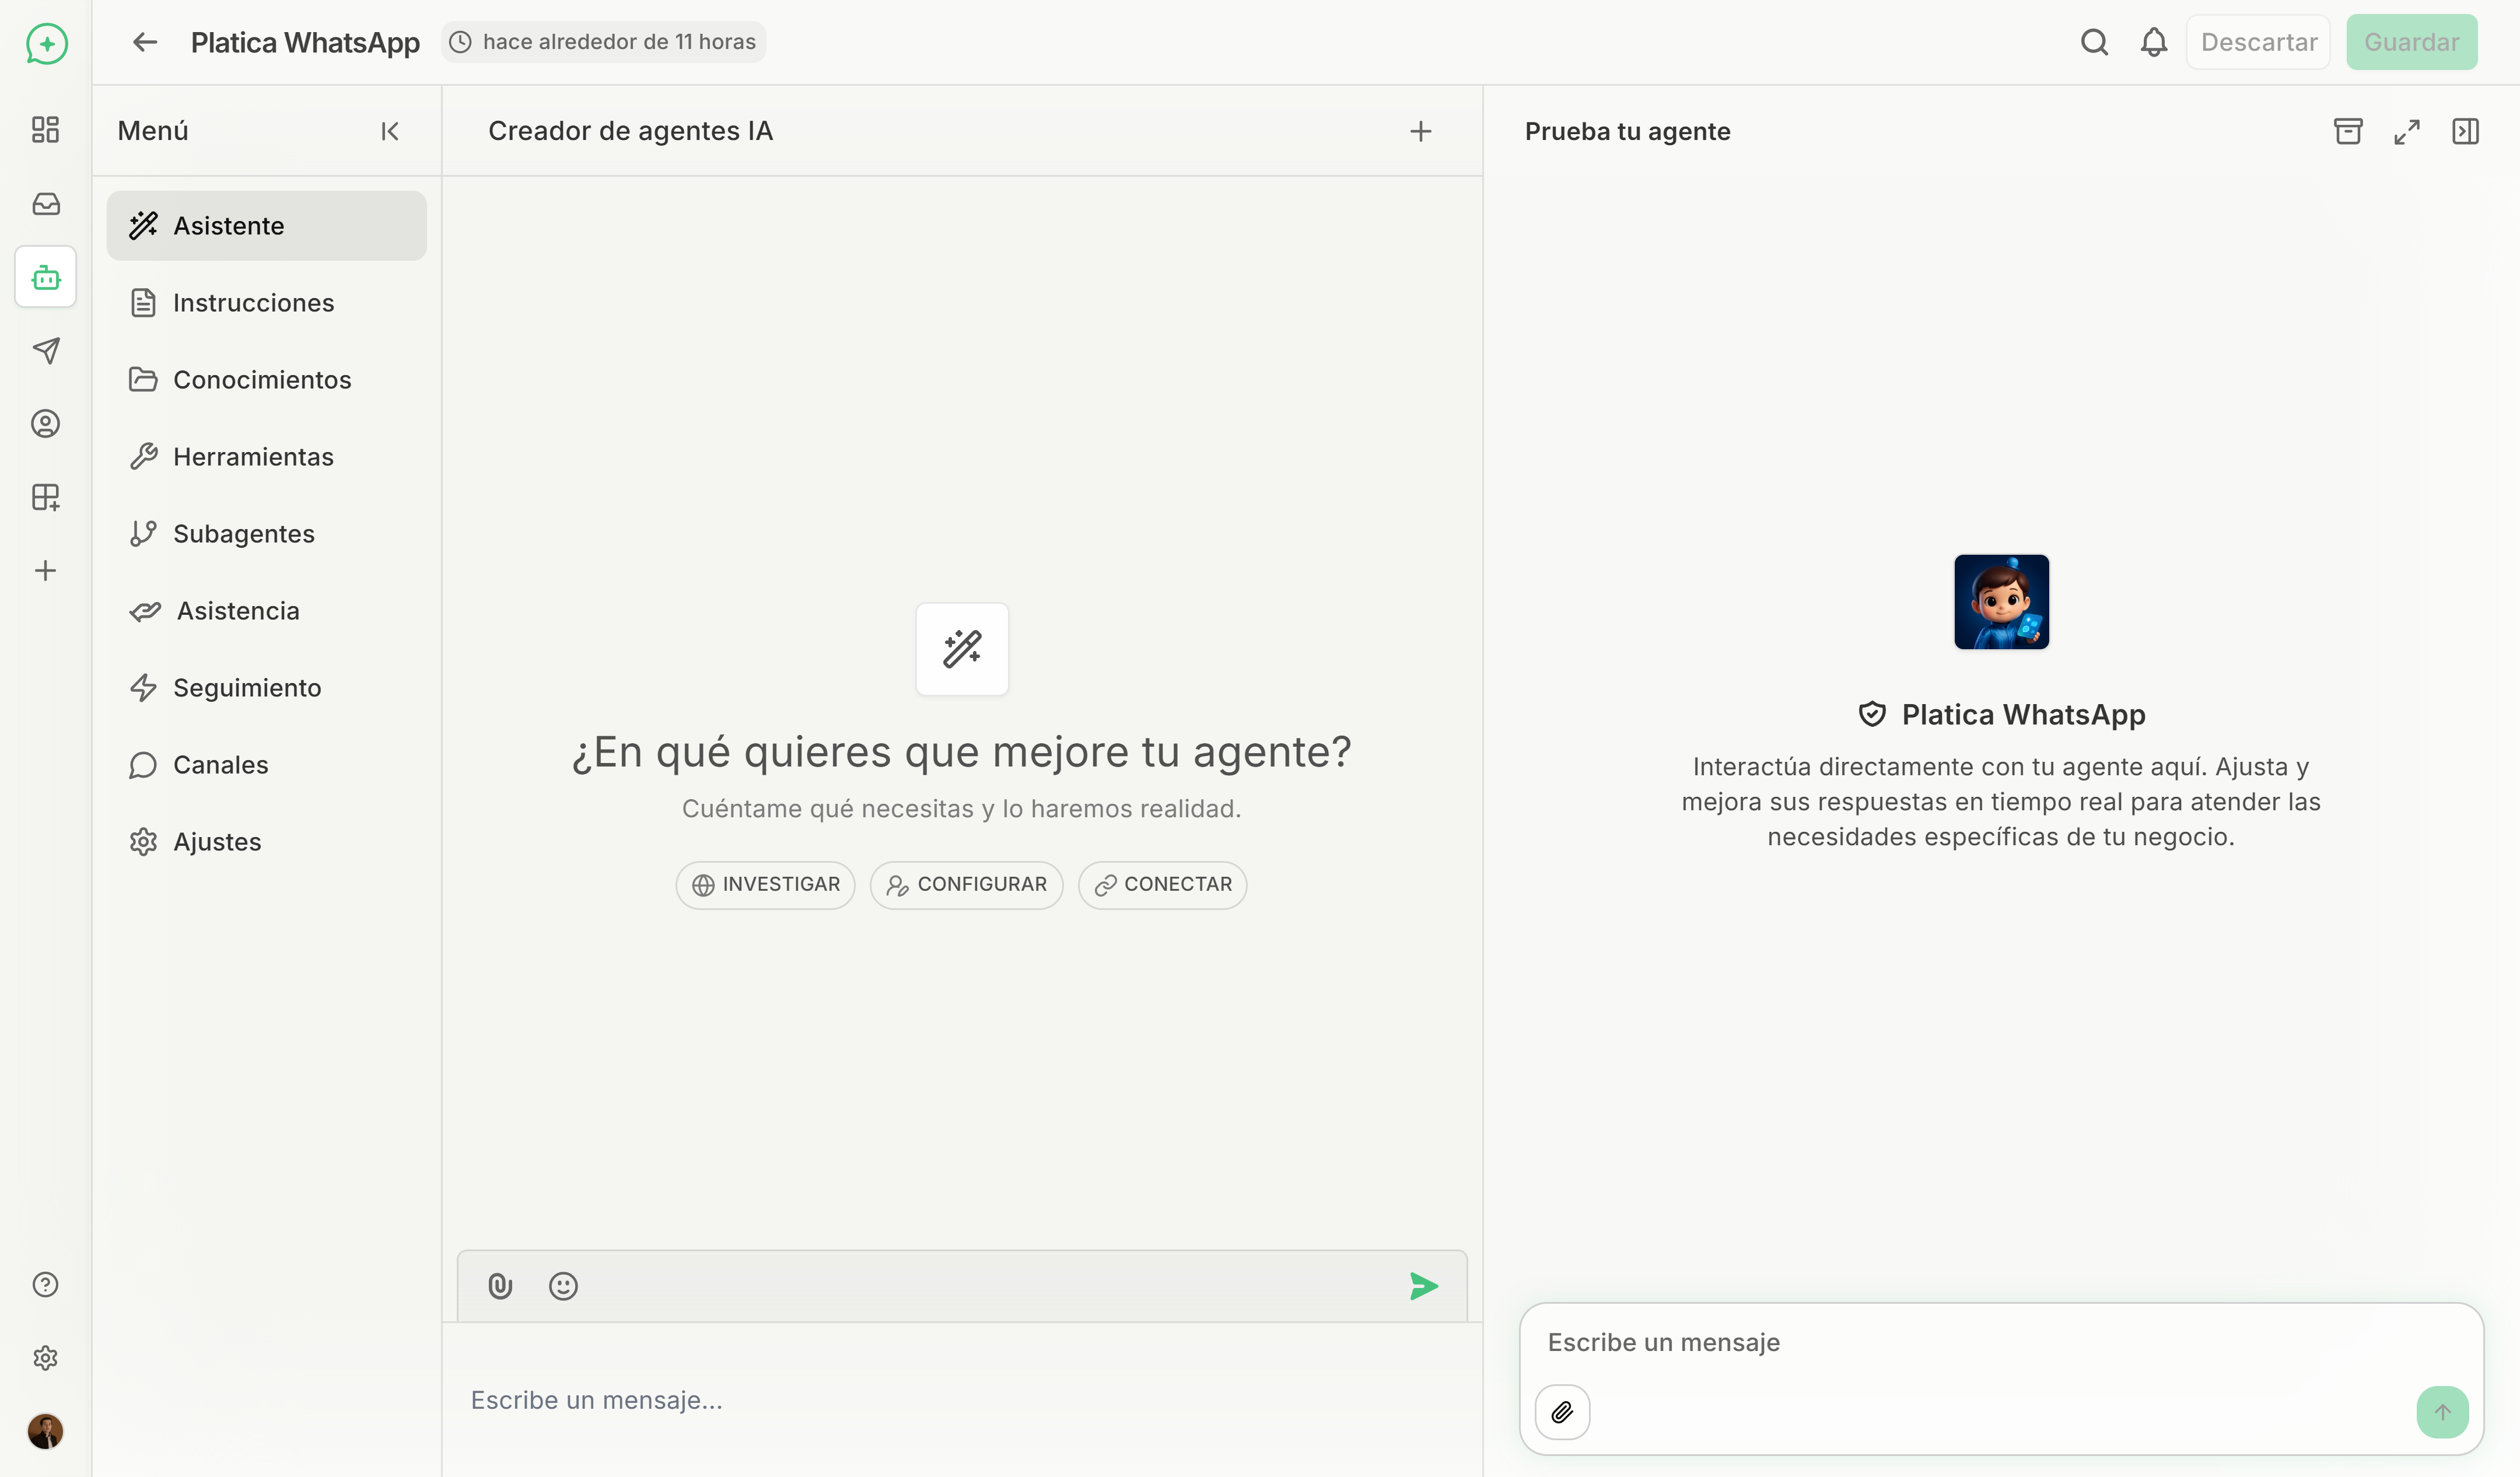The image size is (2520, 1477).
Task: Open the notifications bell
Action: (x=2153, y=42)
